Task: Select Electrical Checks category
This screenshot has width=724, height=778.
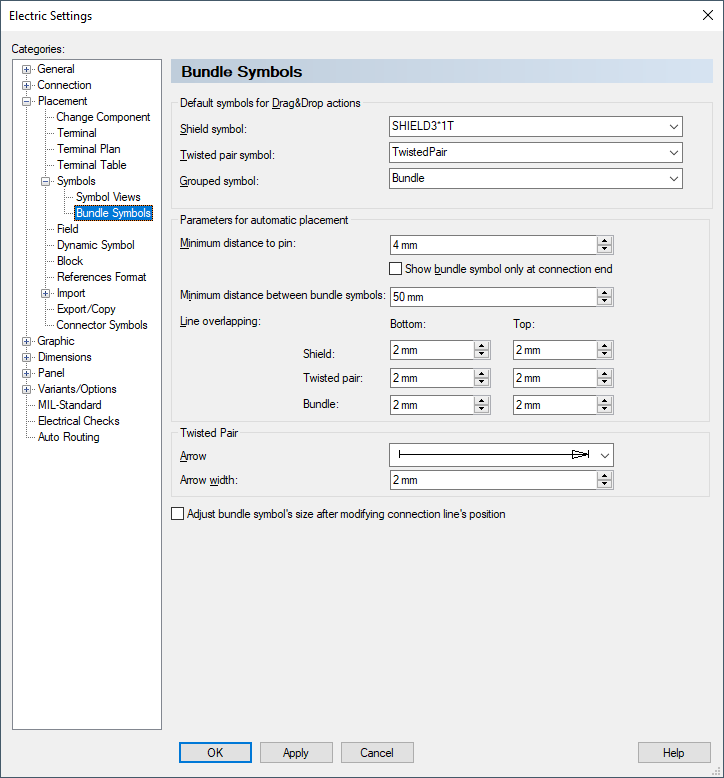Action: click(x=78, y=421)
